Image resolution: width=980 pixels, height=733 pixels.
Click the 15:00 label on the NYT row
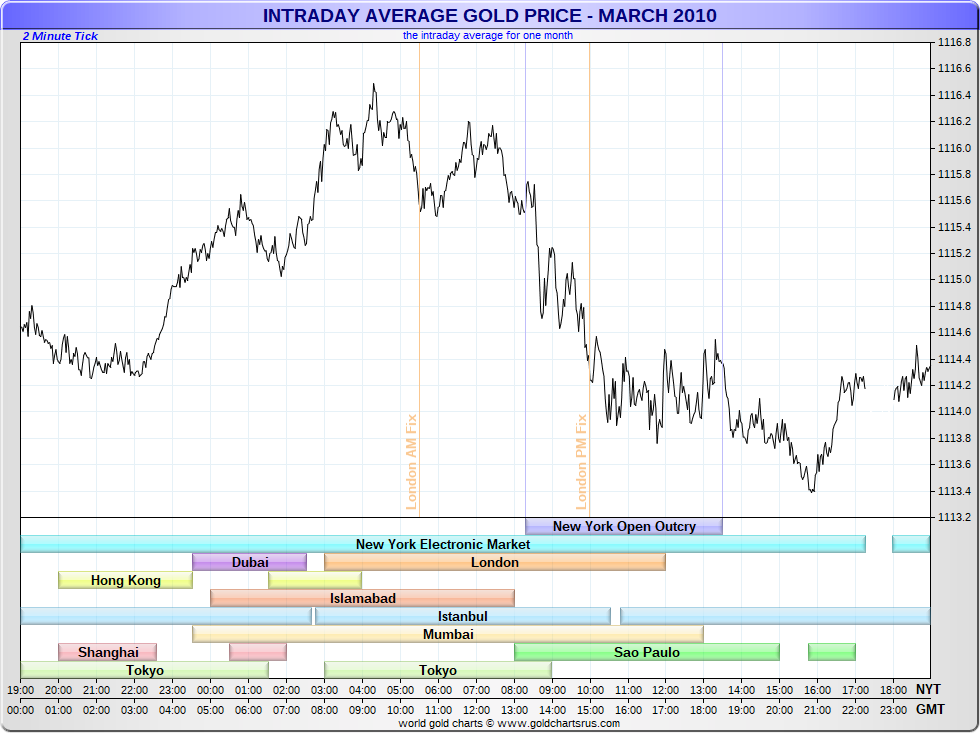[x=779, y=691]
